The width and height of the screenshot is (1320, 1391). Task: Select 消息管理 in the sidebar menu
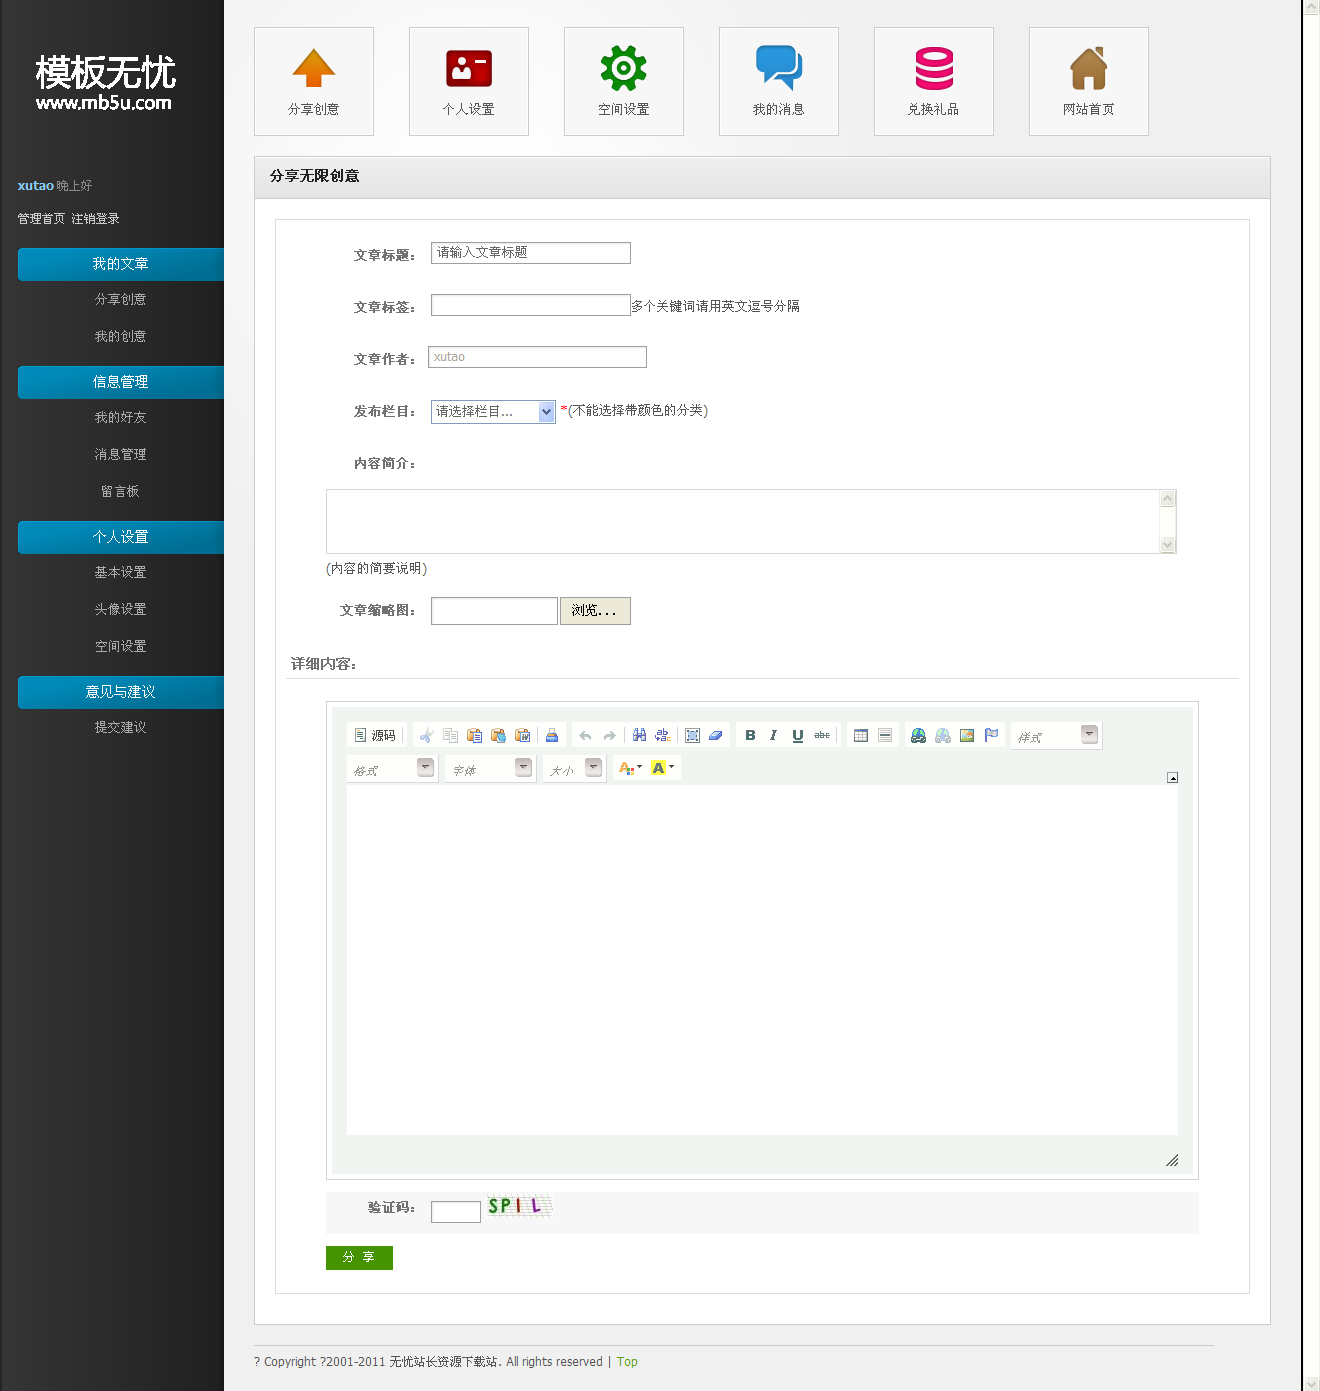120,454
